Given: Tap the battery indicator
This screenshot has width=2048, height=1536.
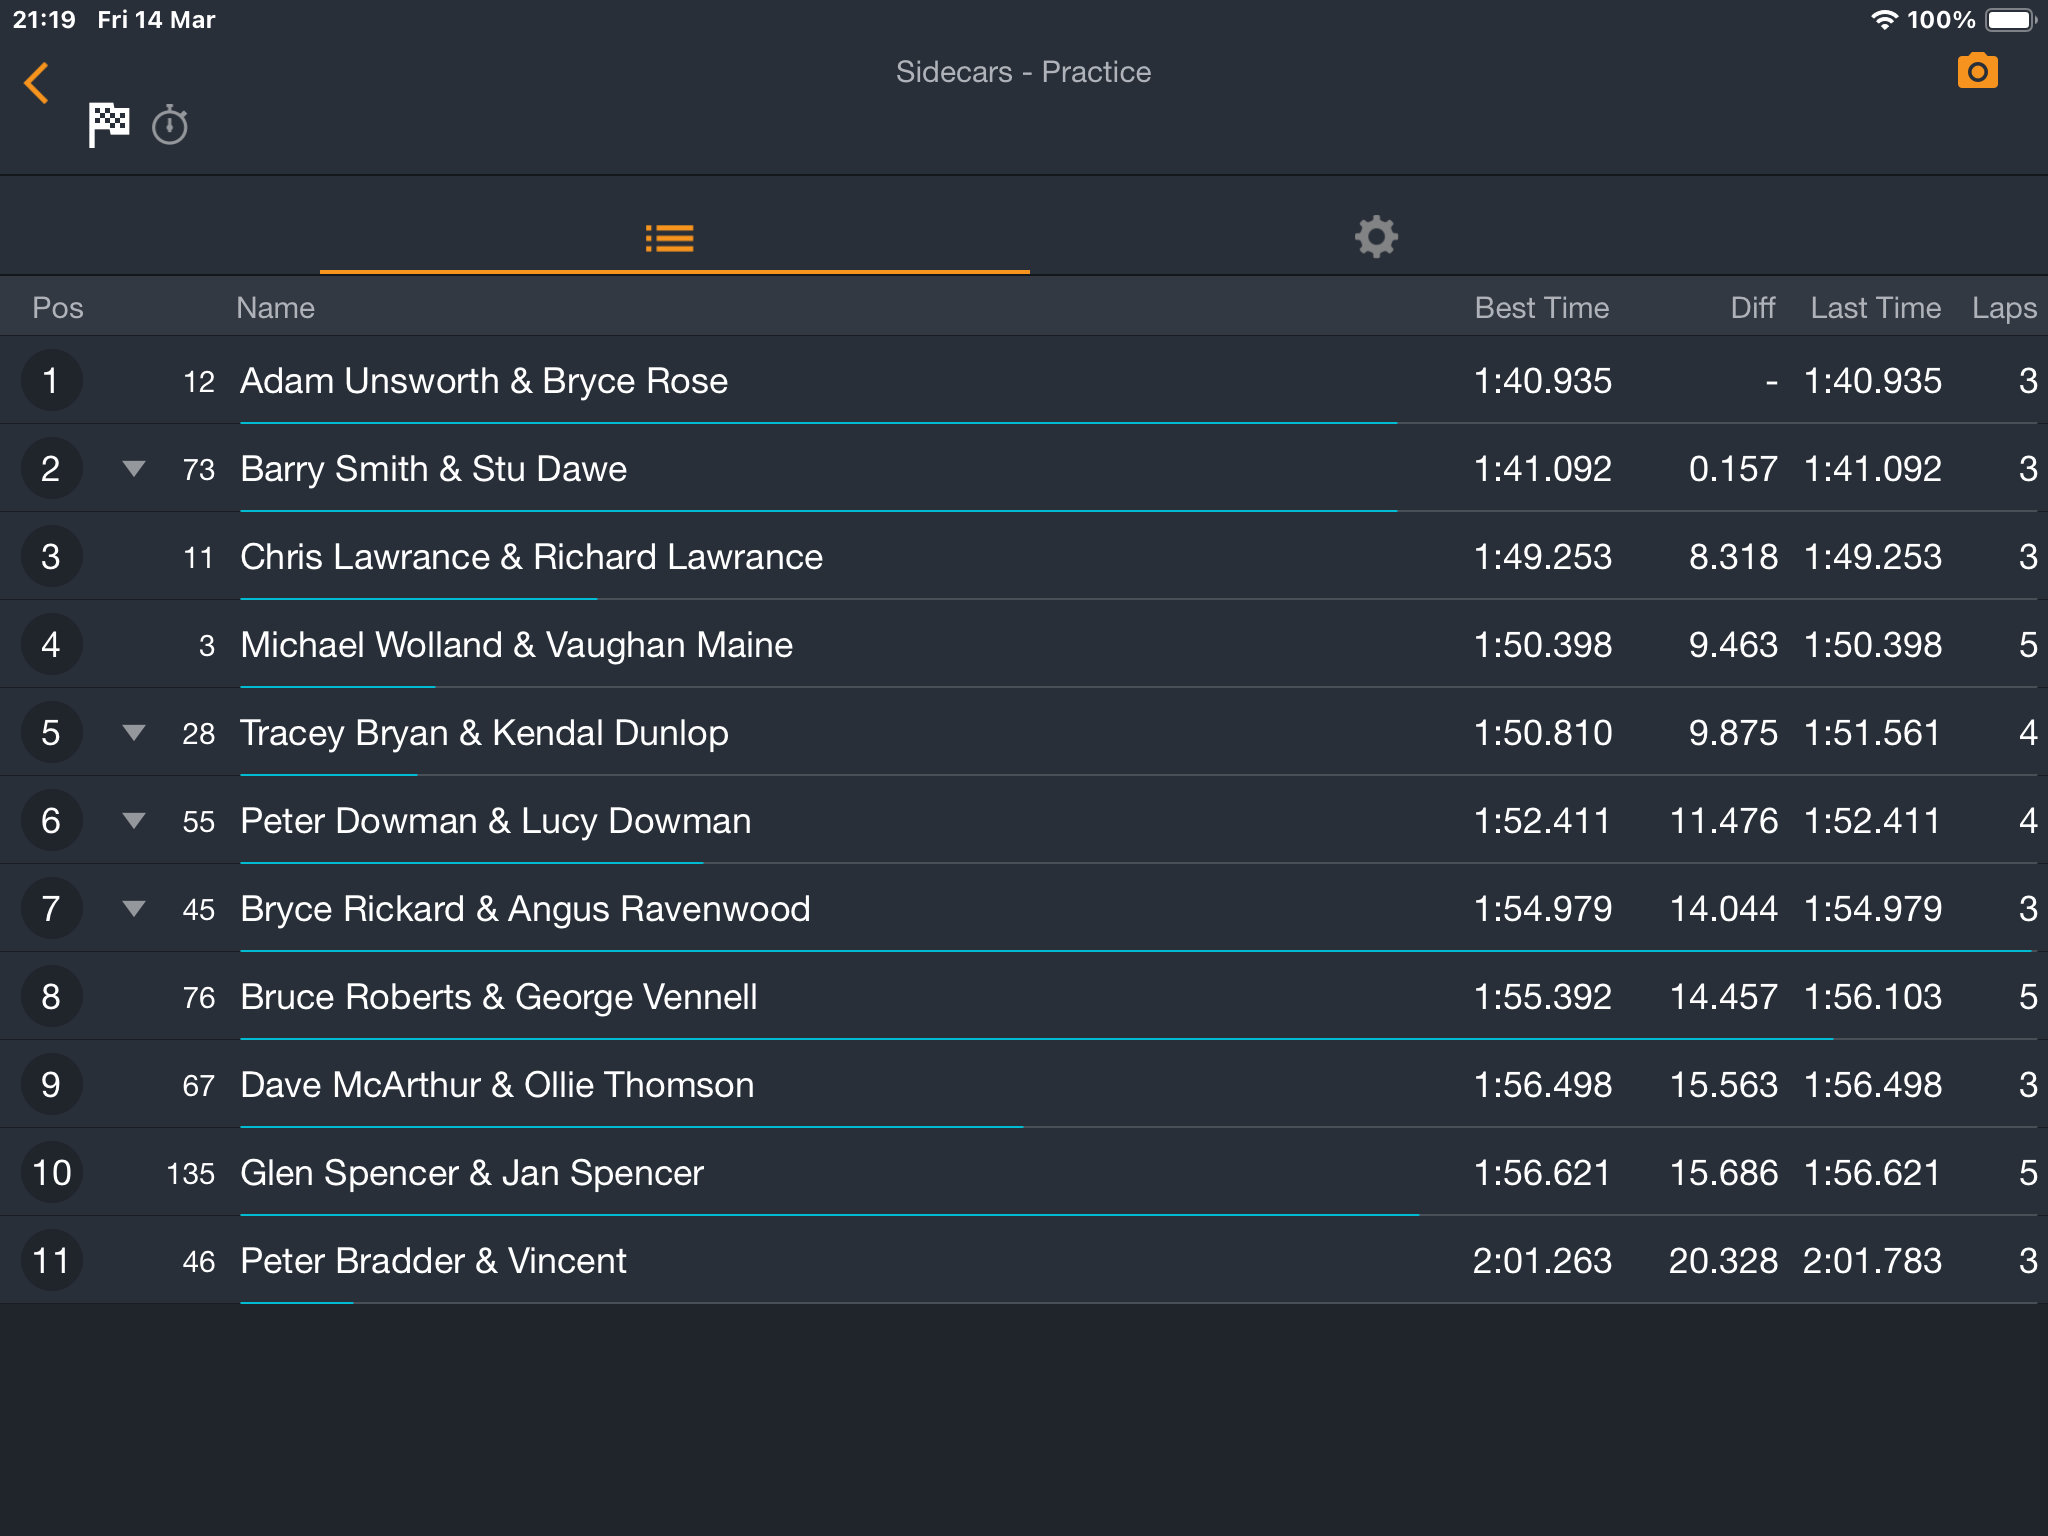Looking at the screenshot, I should (2012, 20).
